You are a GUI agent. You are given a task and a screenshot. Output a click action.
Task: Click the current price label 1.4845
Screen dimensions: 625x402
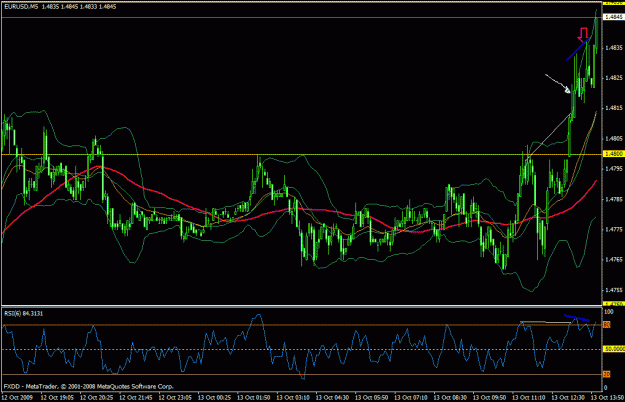(613, 17)
